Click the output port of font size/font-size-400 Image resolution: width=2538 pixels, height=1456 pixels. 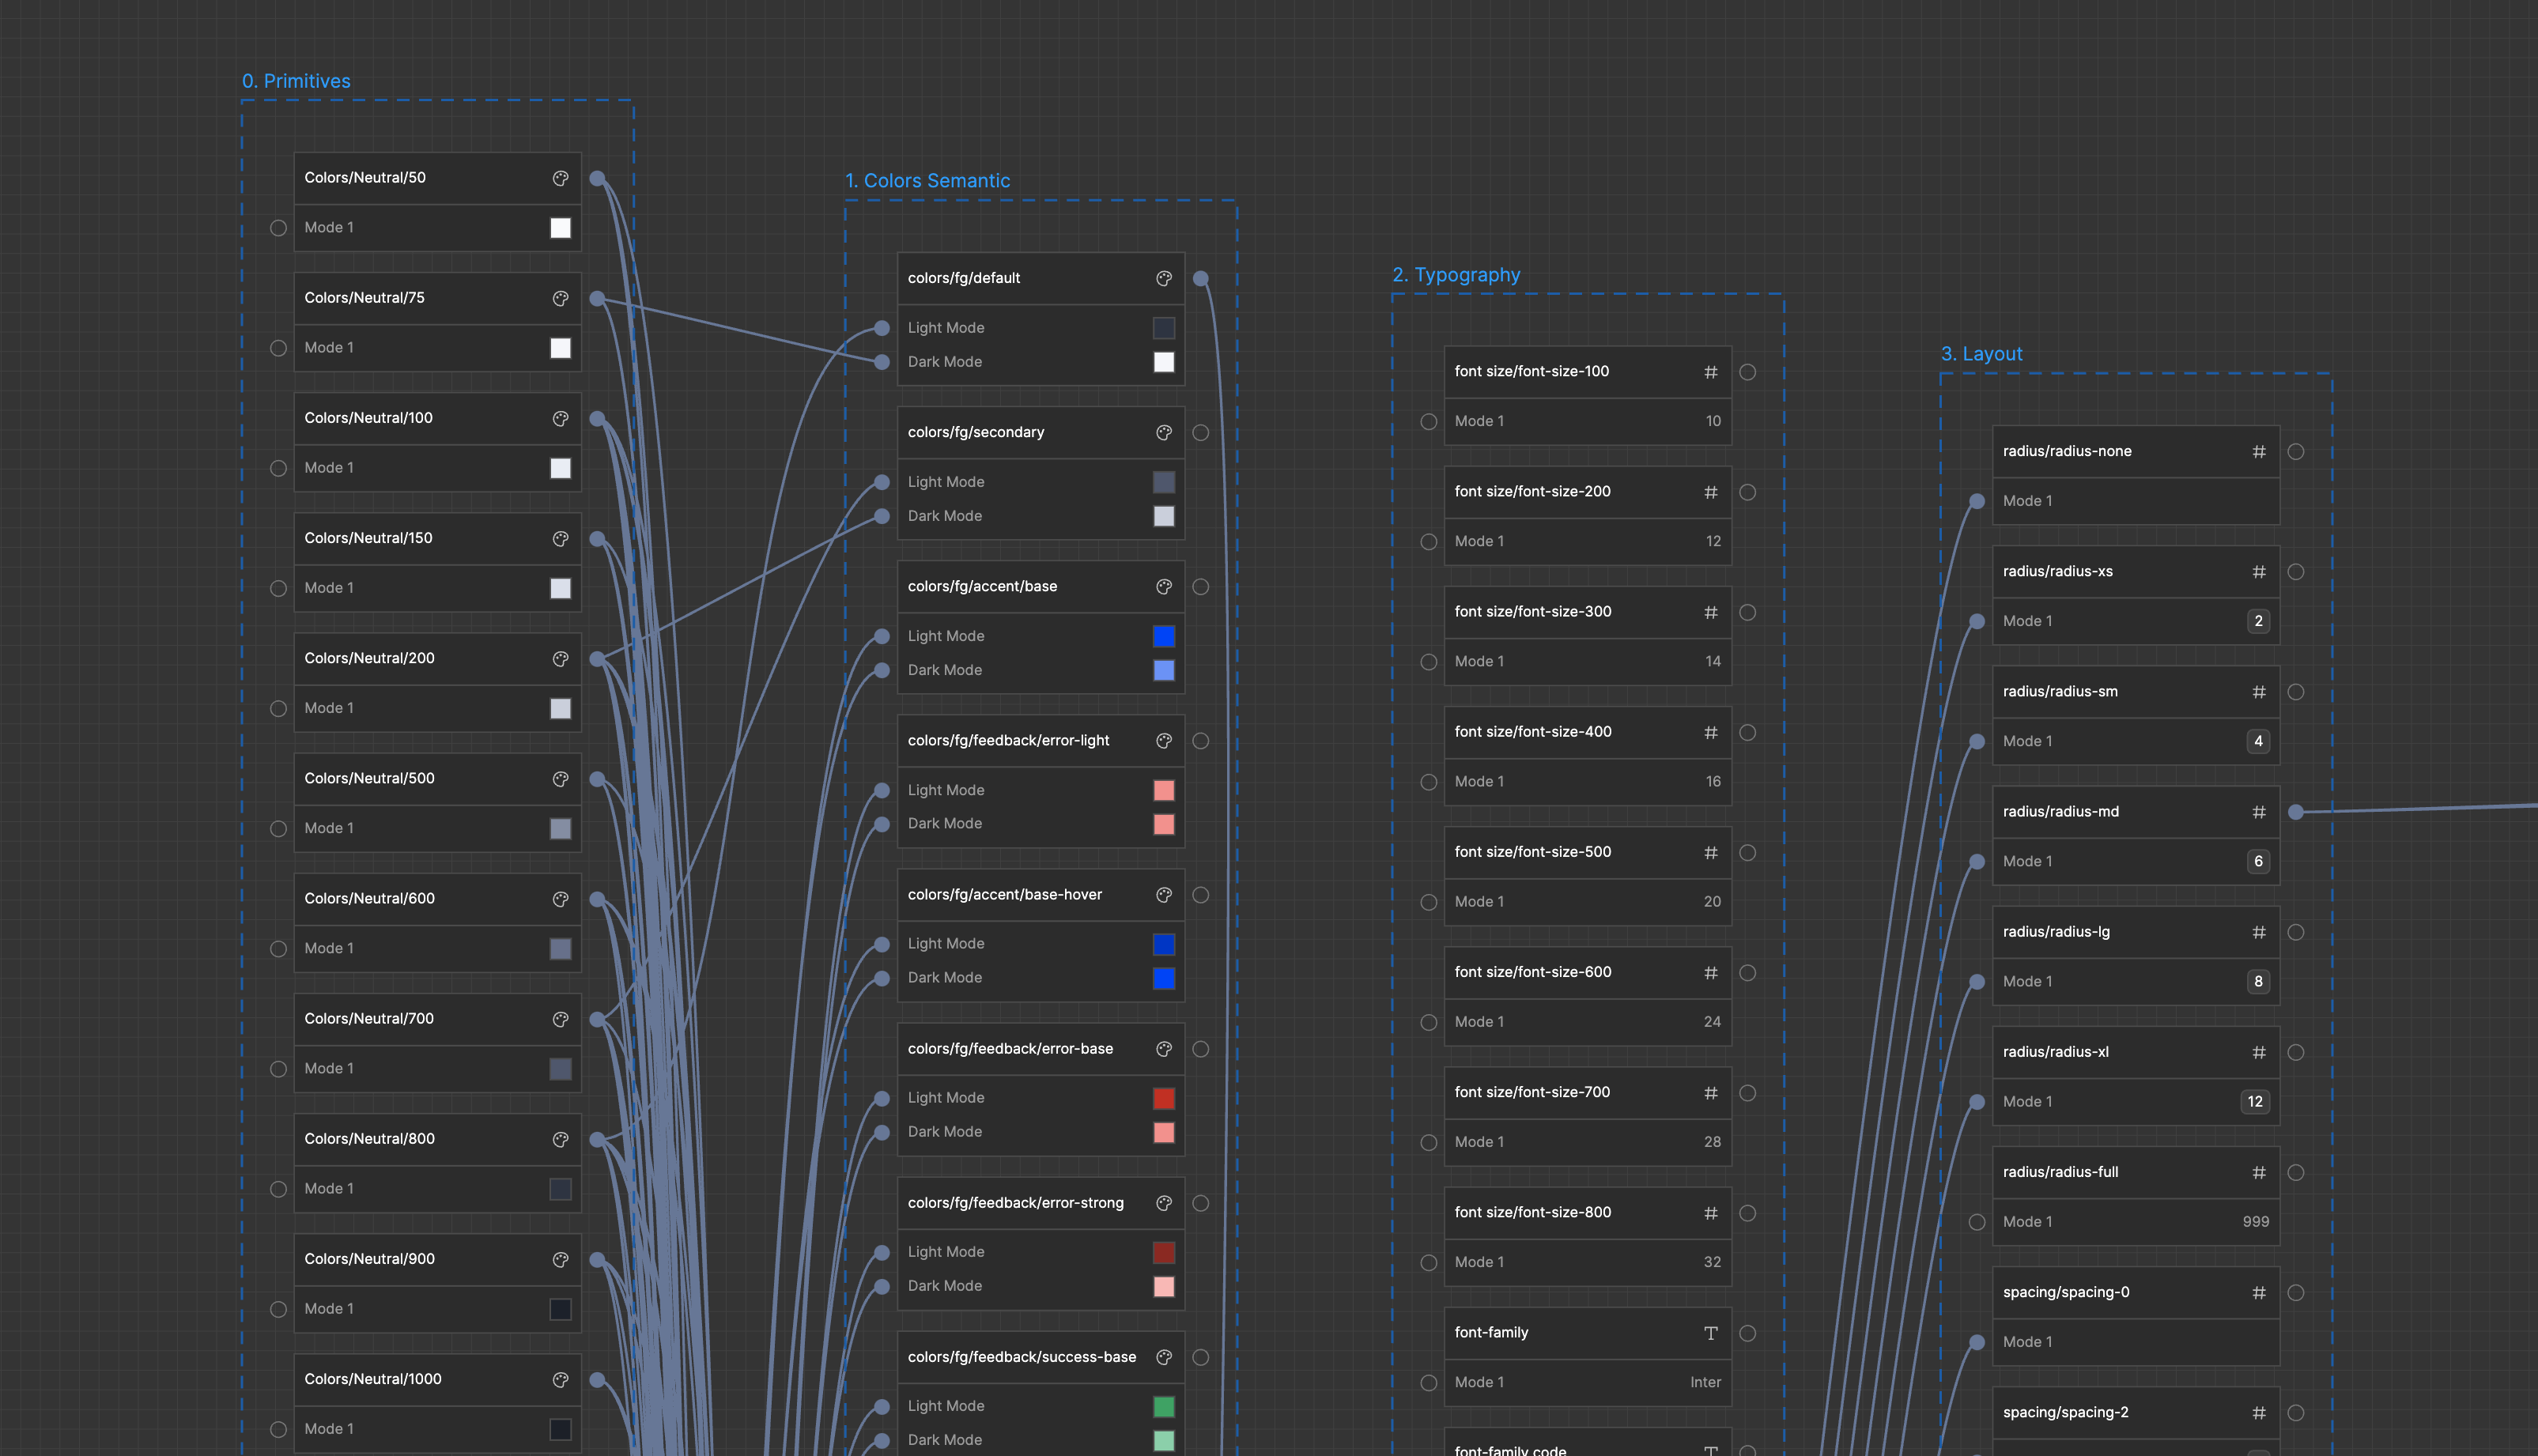click(x=1747, y=732)
